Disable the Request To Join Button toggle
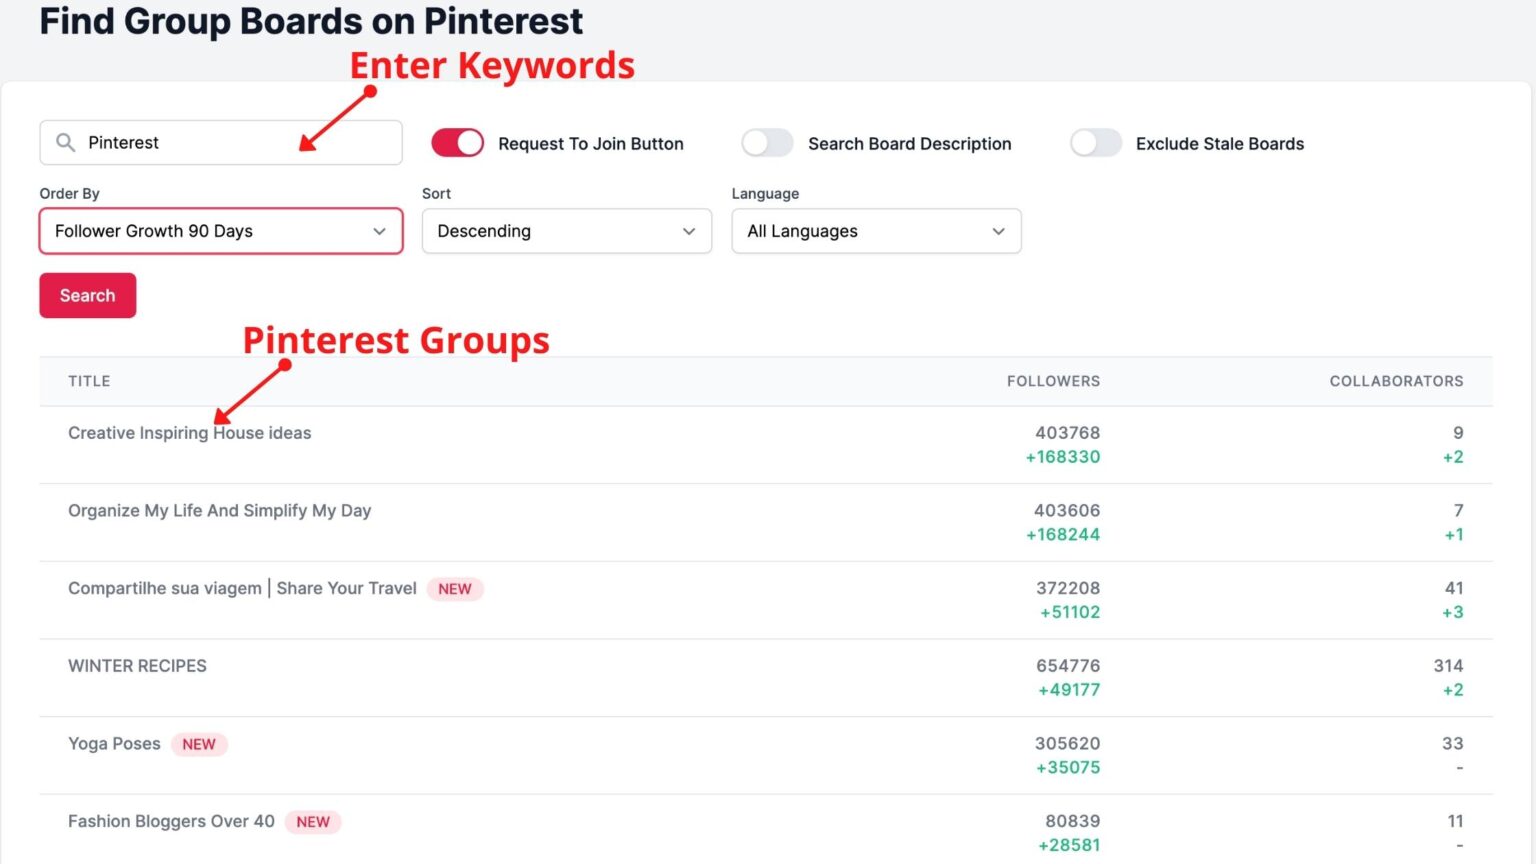1536x864 pixels. point(457,143)
